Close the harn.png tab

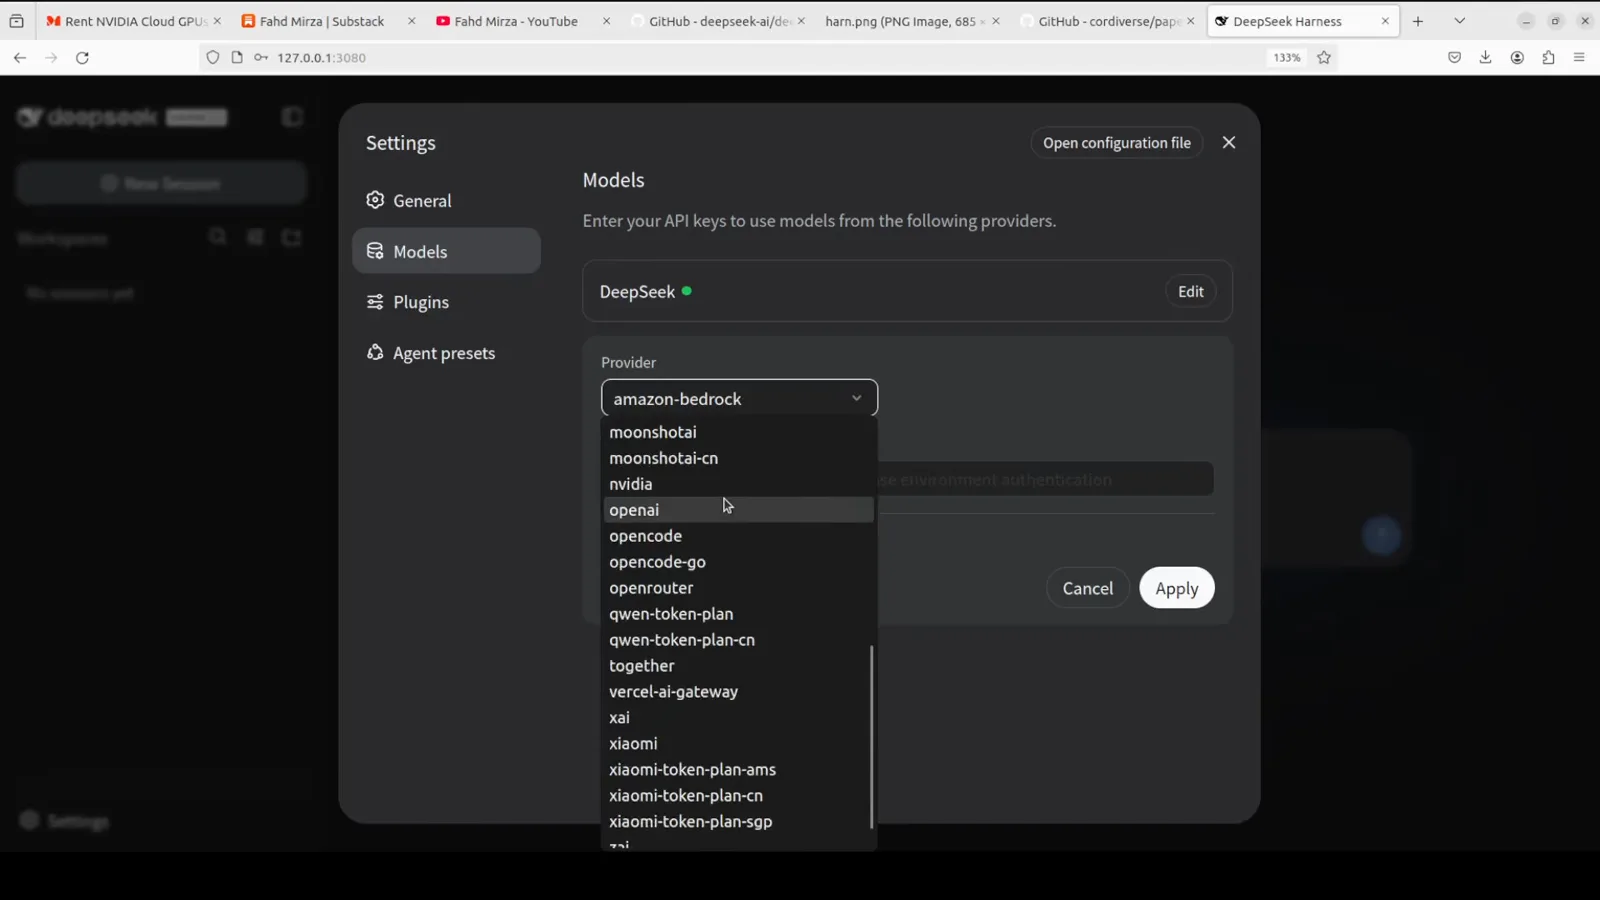(995, 21)
